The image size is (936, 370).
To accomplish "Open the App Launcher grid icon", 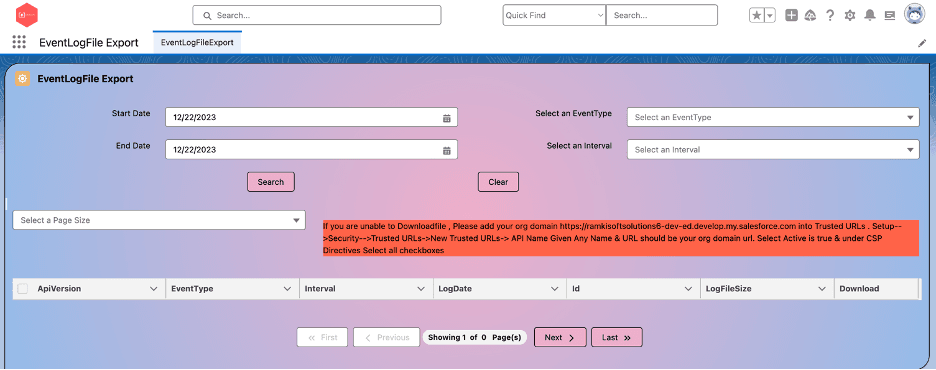I will tap(19, 42).
